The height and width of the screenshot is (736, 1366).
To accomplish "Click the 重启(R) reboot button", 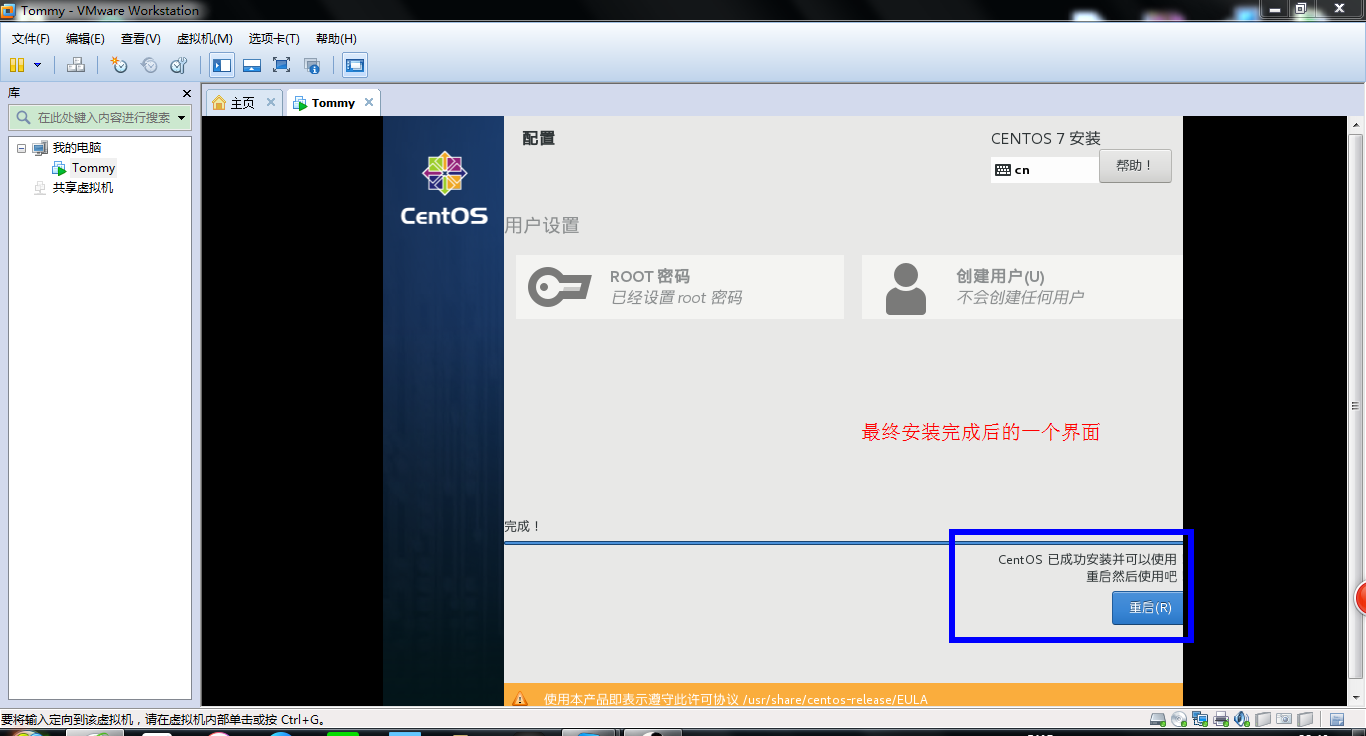I will click(x=1150, y=608).
